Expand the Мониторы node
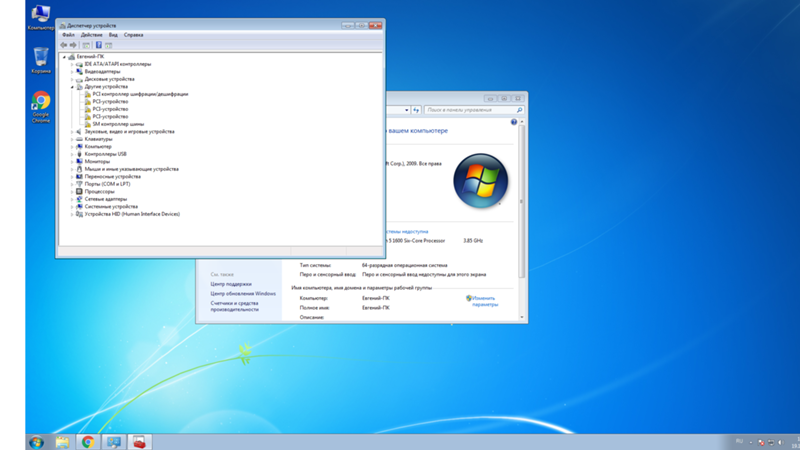The width and height of the screenshot is (800, 450). (72, 161)
